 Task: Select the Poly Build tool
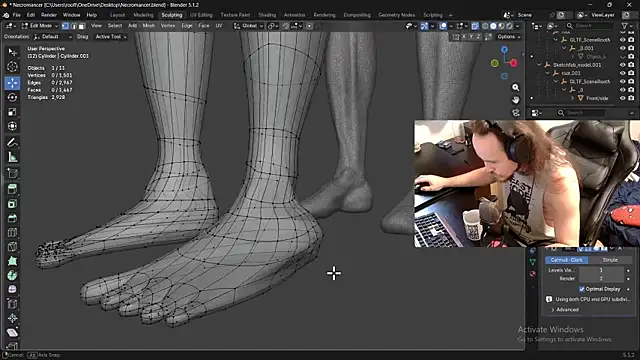(12, 261)
